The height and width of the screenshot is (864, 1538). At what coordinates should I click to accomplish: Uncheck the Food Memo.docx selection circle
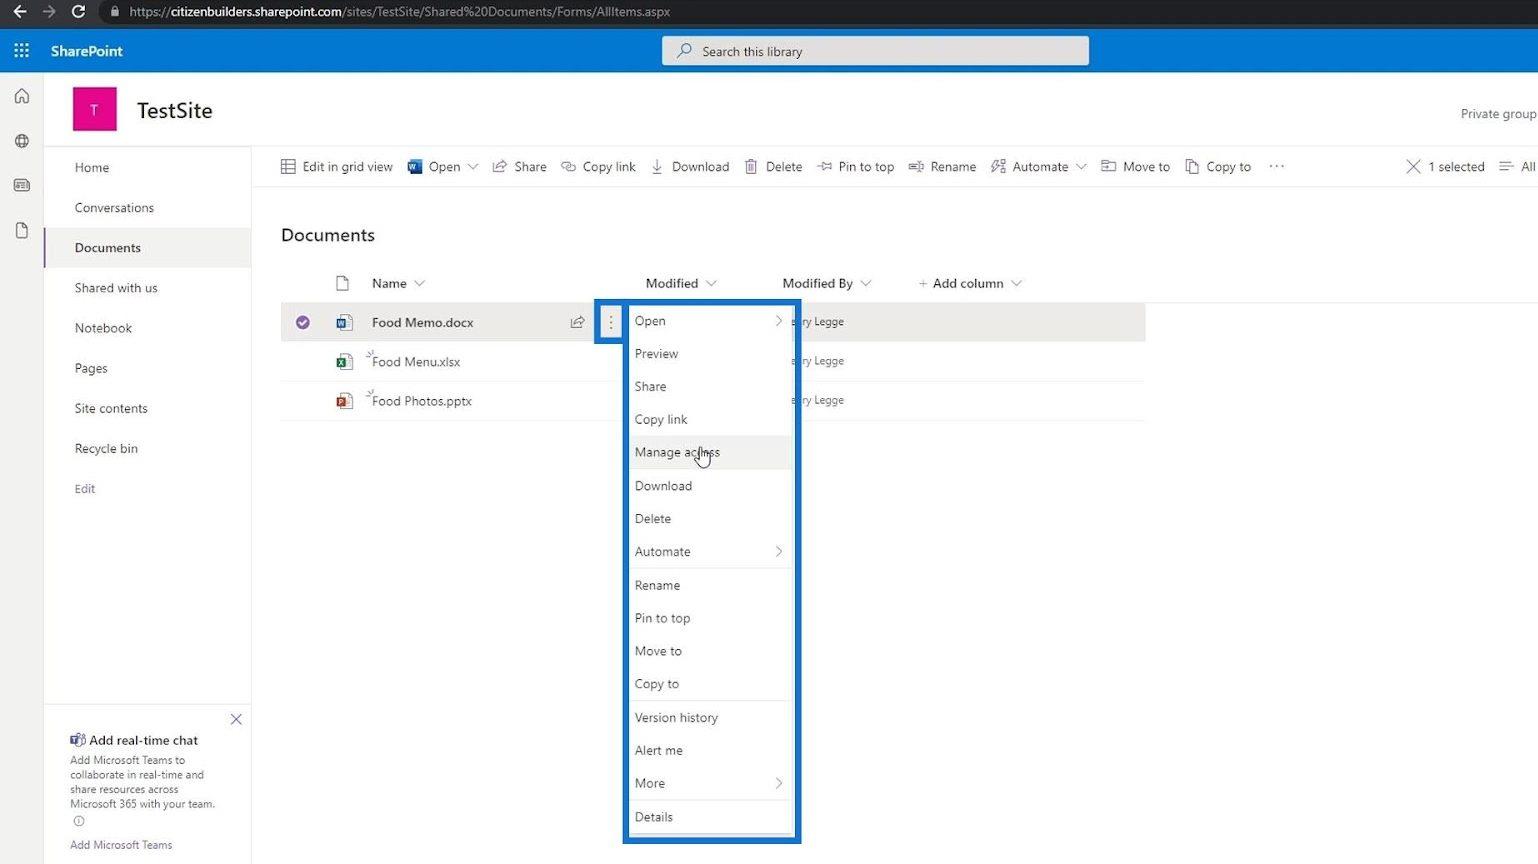click(x=303, y=322)
